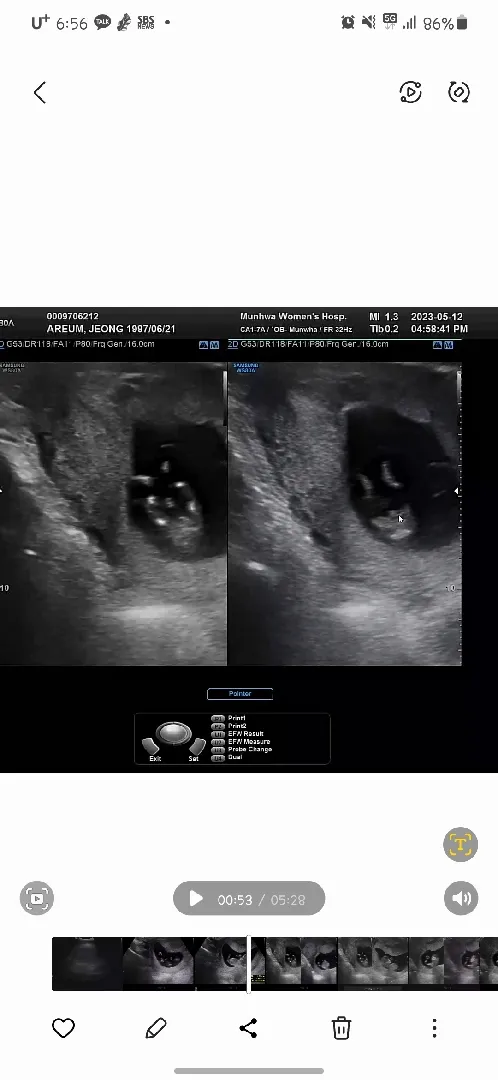Tap the muted sound icon in the status bar
This screenshot has width=498, height=1080.
coord(369,23)
